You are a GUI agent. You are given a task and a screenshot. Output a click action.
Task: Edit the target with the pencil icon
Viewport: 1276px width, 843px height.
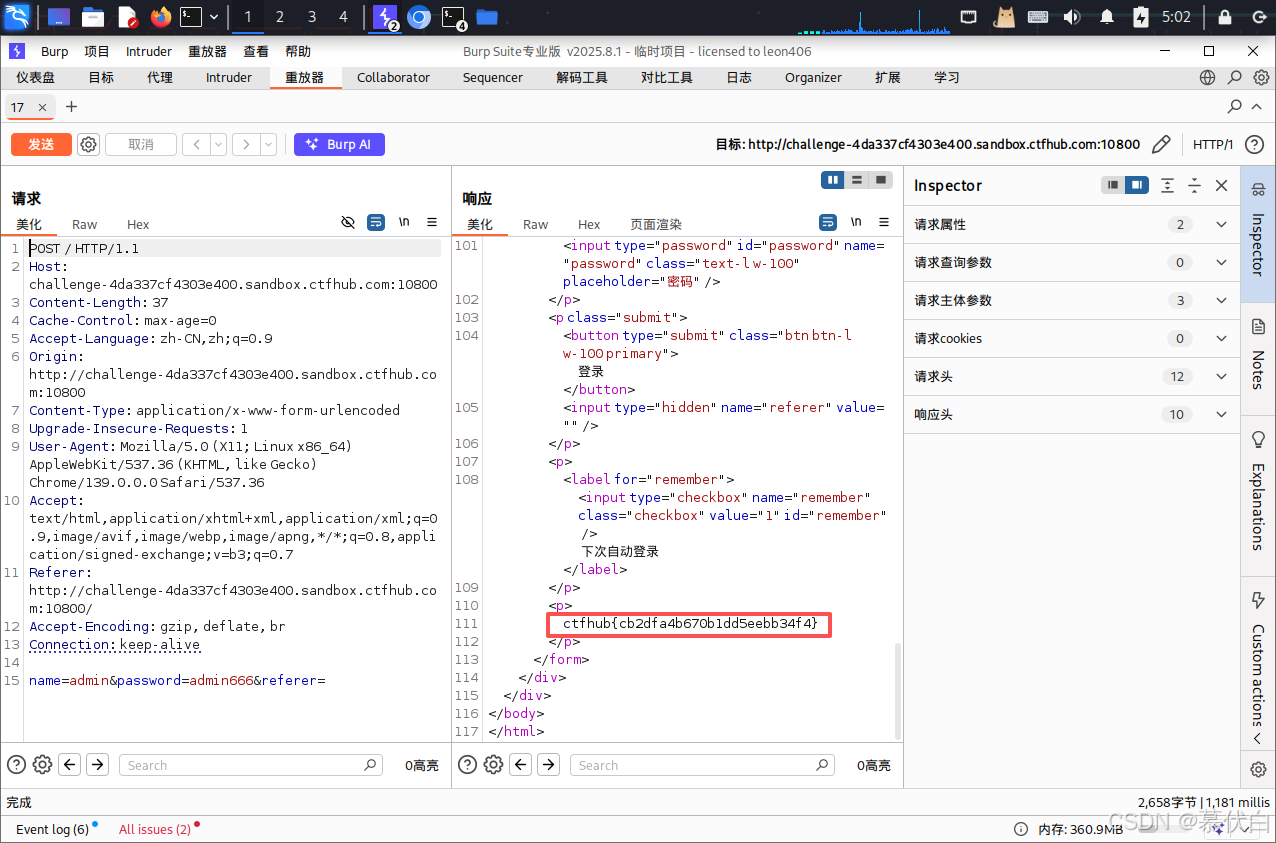point(1161,144)
